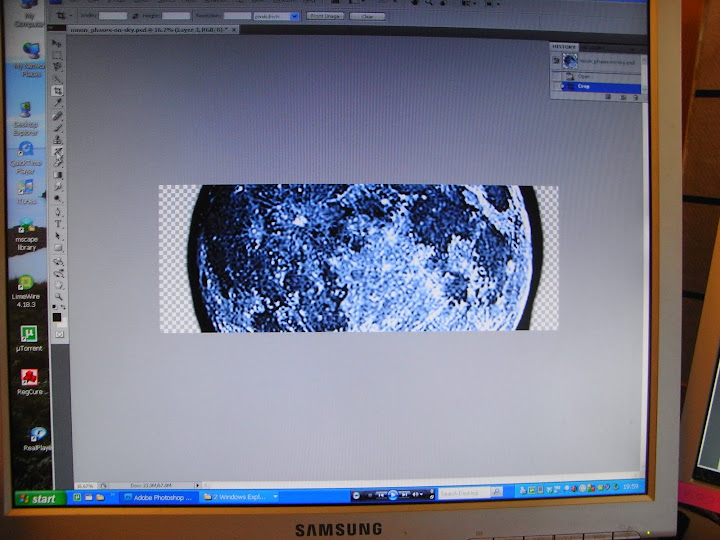The height and width of the screenshot is (540, 720).
Task: Select the Brush tool
Action: tap(57, 128)
